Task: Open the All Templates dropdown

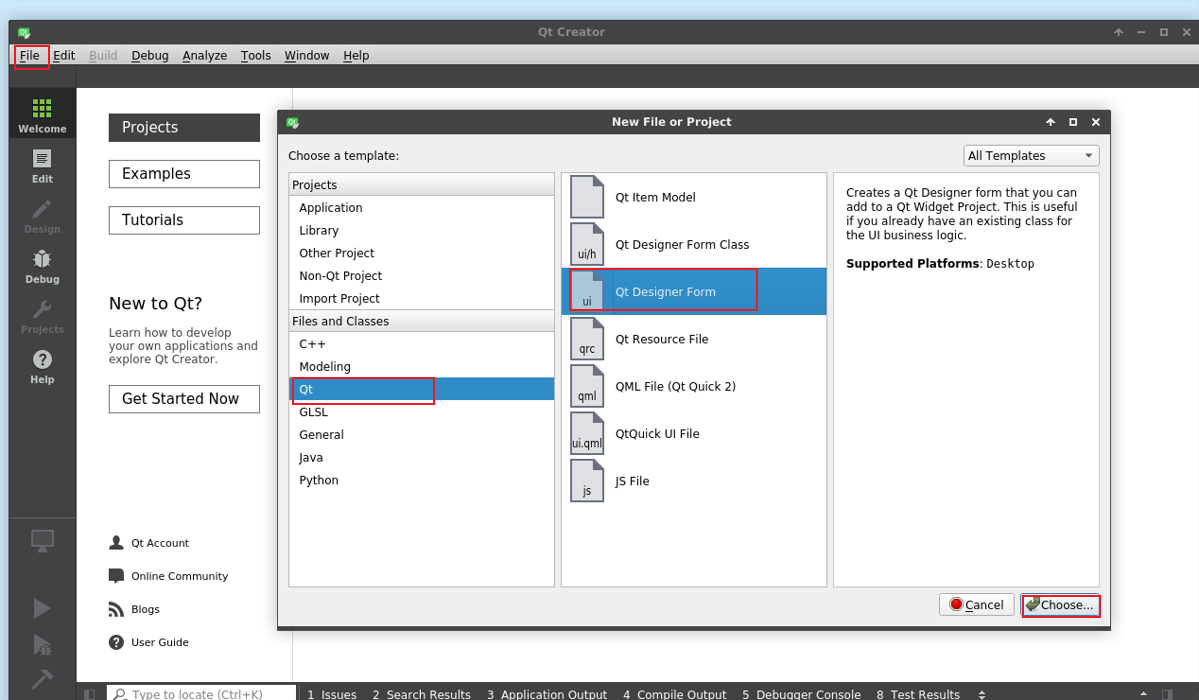Action: (1031, 156)
